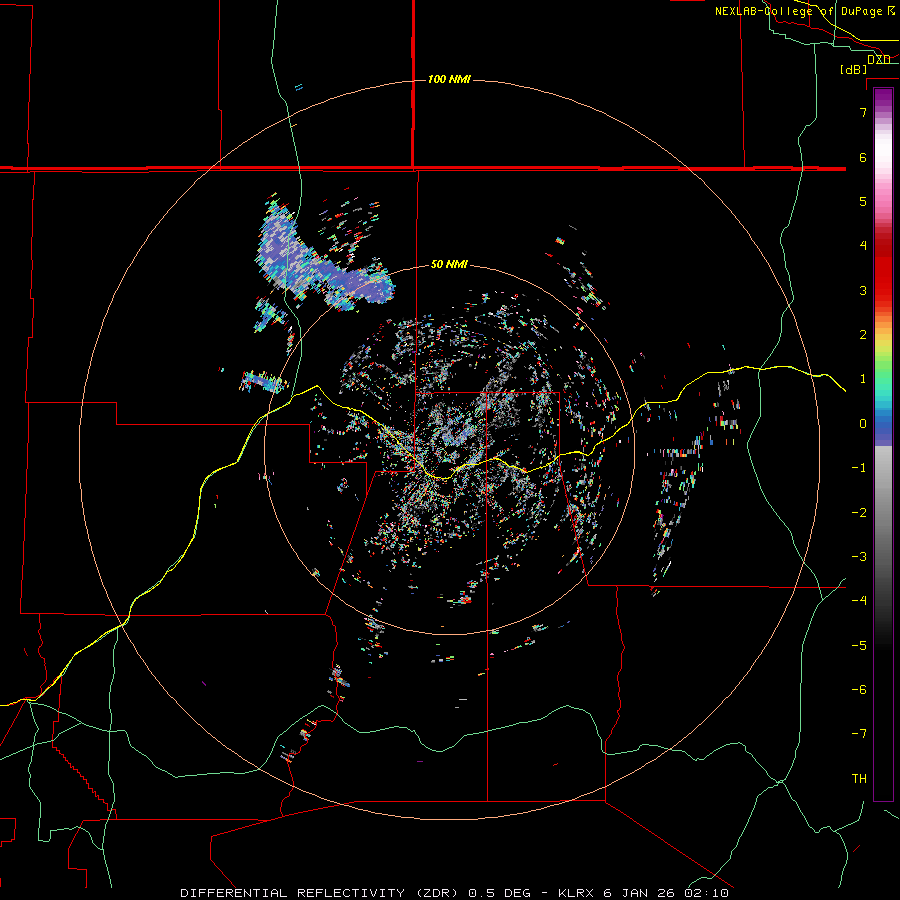Click the 6 dB value on the color scale
The image size is (900, 900).
coord(863,157)
